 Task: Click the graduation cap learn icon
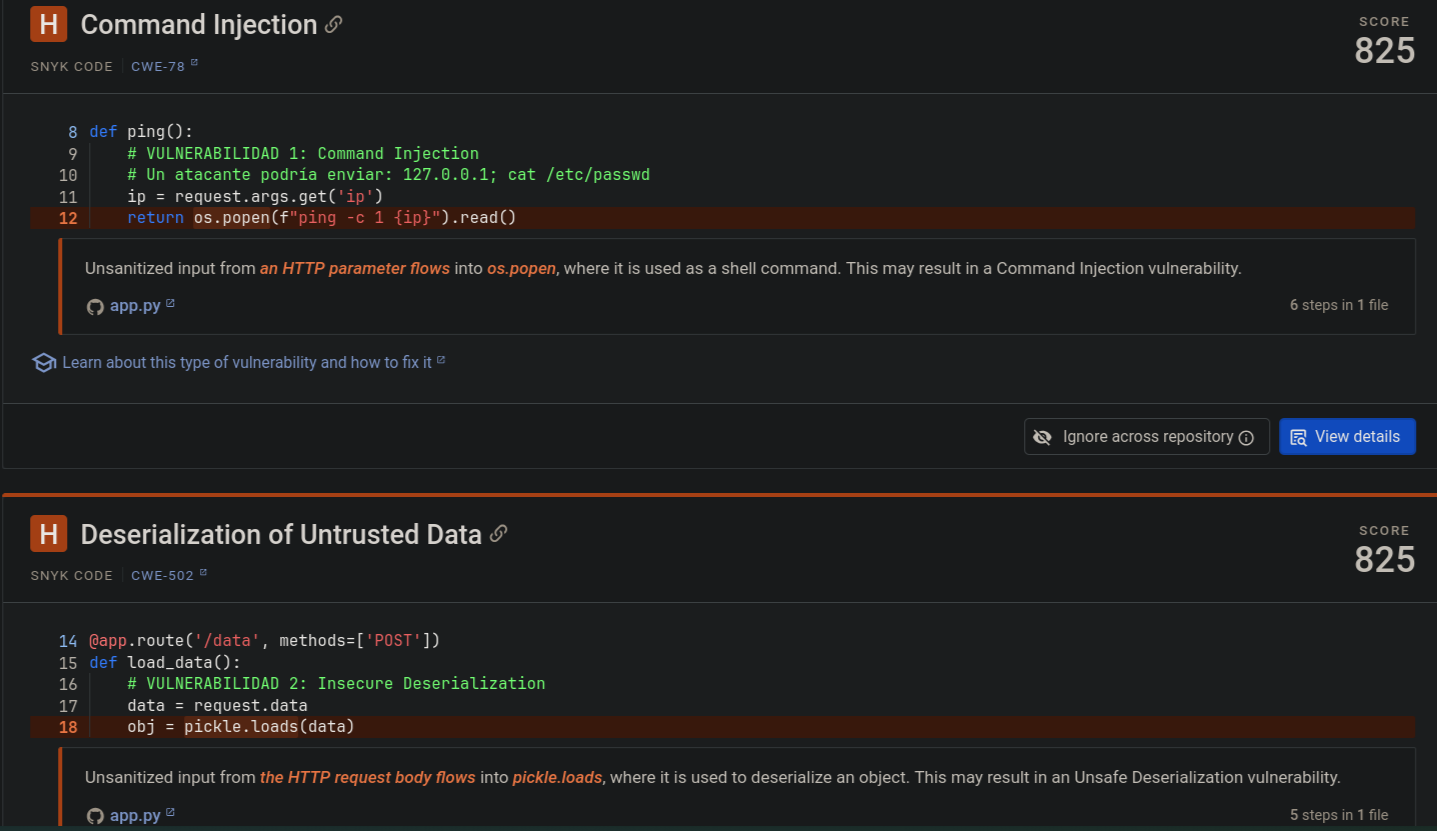tap(43, 362)
